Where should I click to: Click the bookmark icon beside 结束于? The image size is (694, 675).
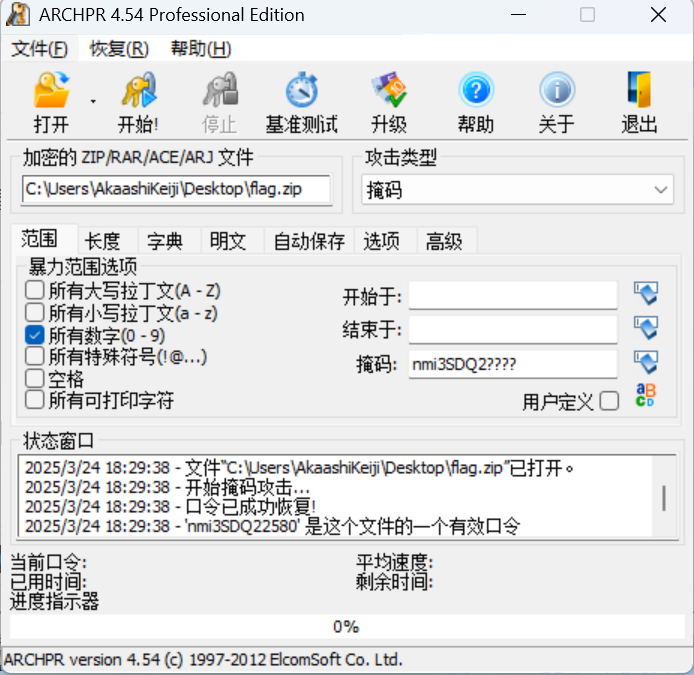click(x=646, y=328)
